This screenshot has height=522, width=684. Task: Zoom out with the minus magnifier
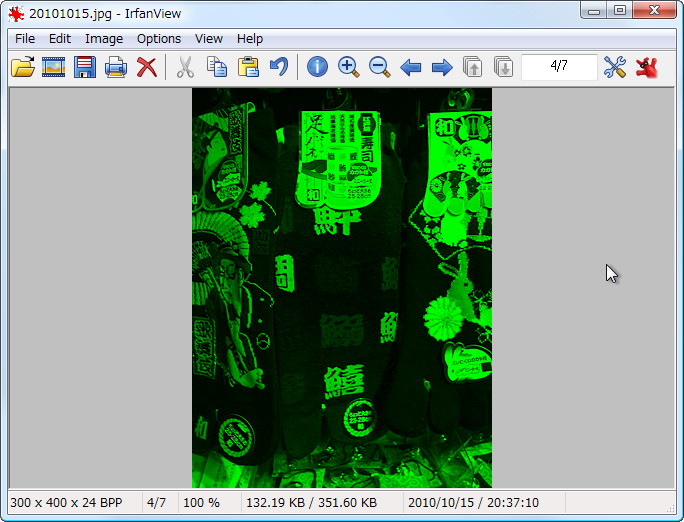click(x=380, y=67)
